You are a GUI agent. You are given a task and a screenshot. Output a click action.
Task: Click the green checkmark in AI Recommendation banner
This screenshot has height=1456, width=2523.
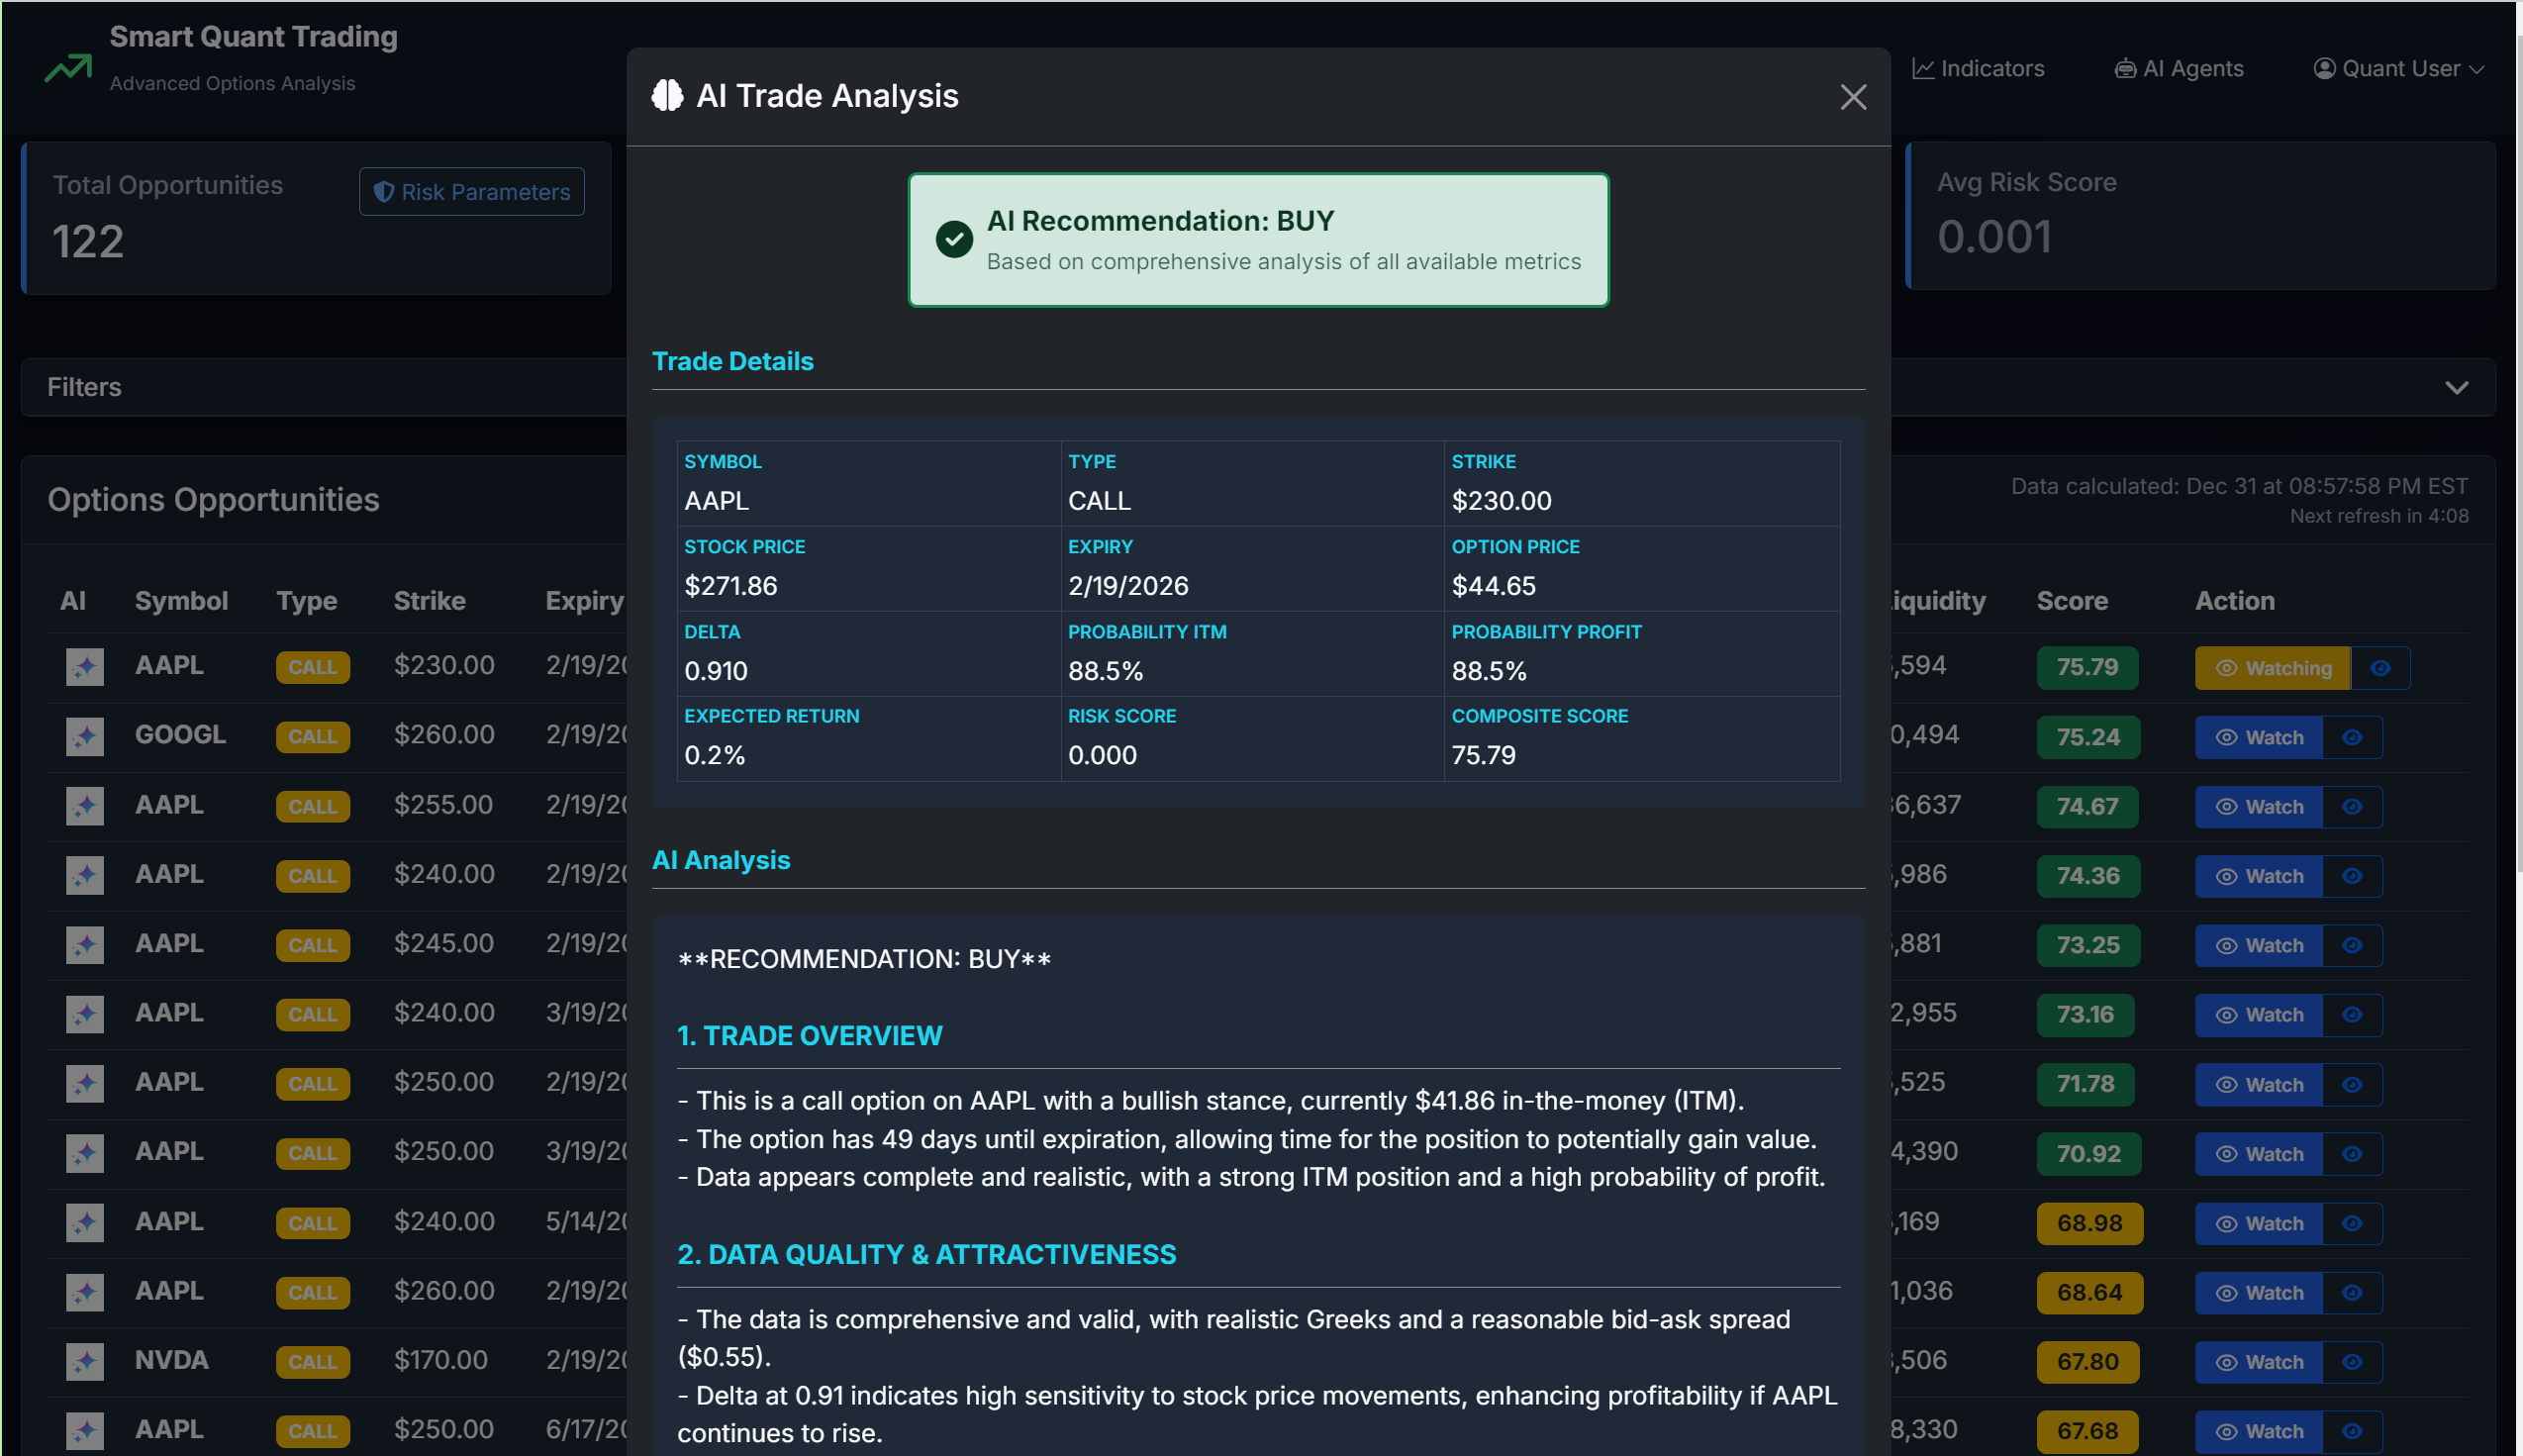pos(955,239)
